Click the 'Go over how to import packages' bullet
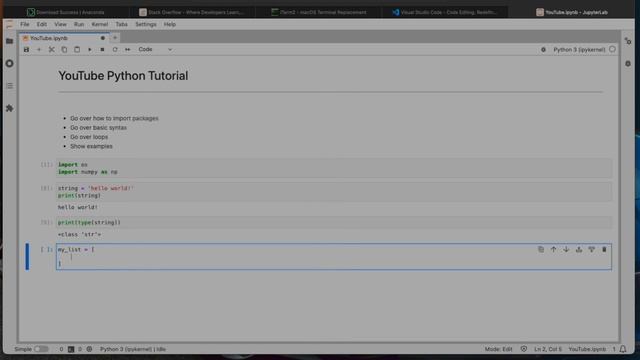The width and height of the screenshot is (640, 360). pyautogui.click(x=114, y=118)
